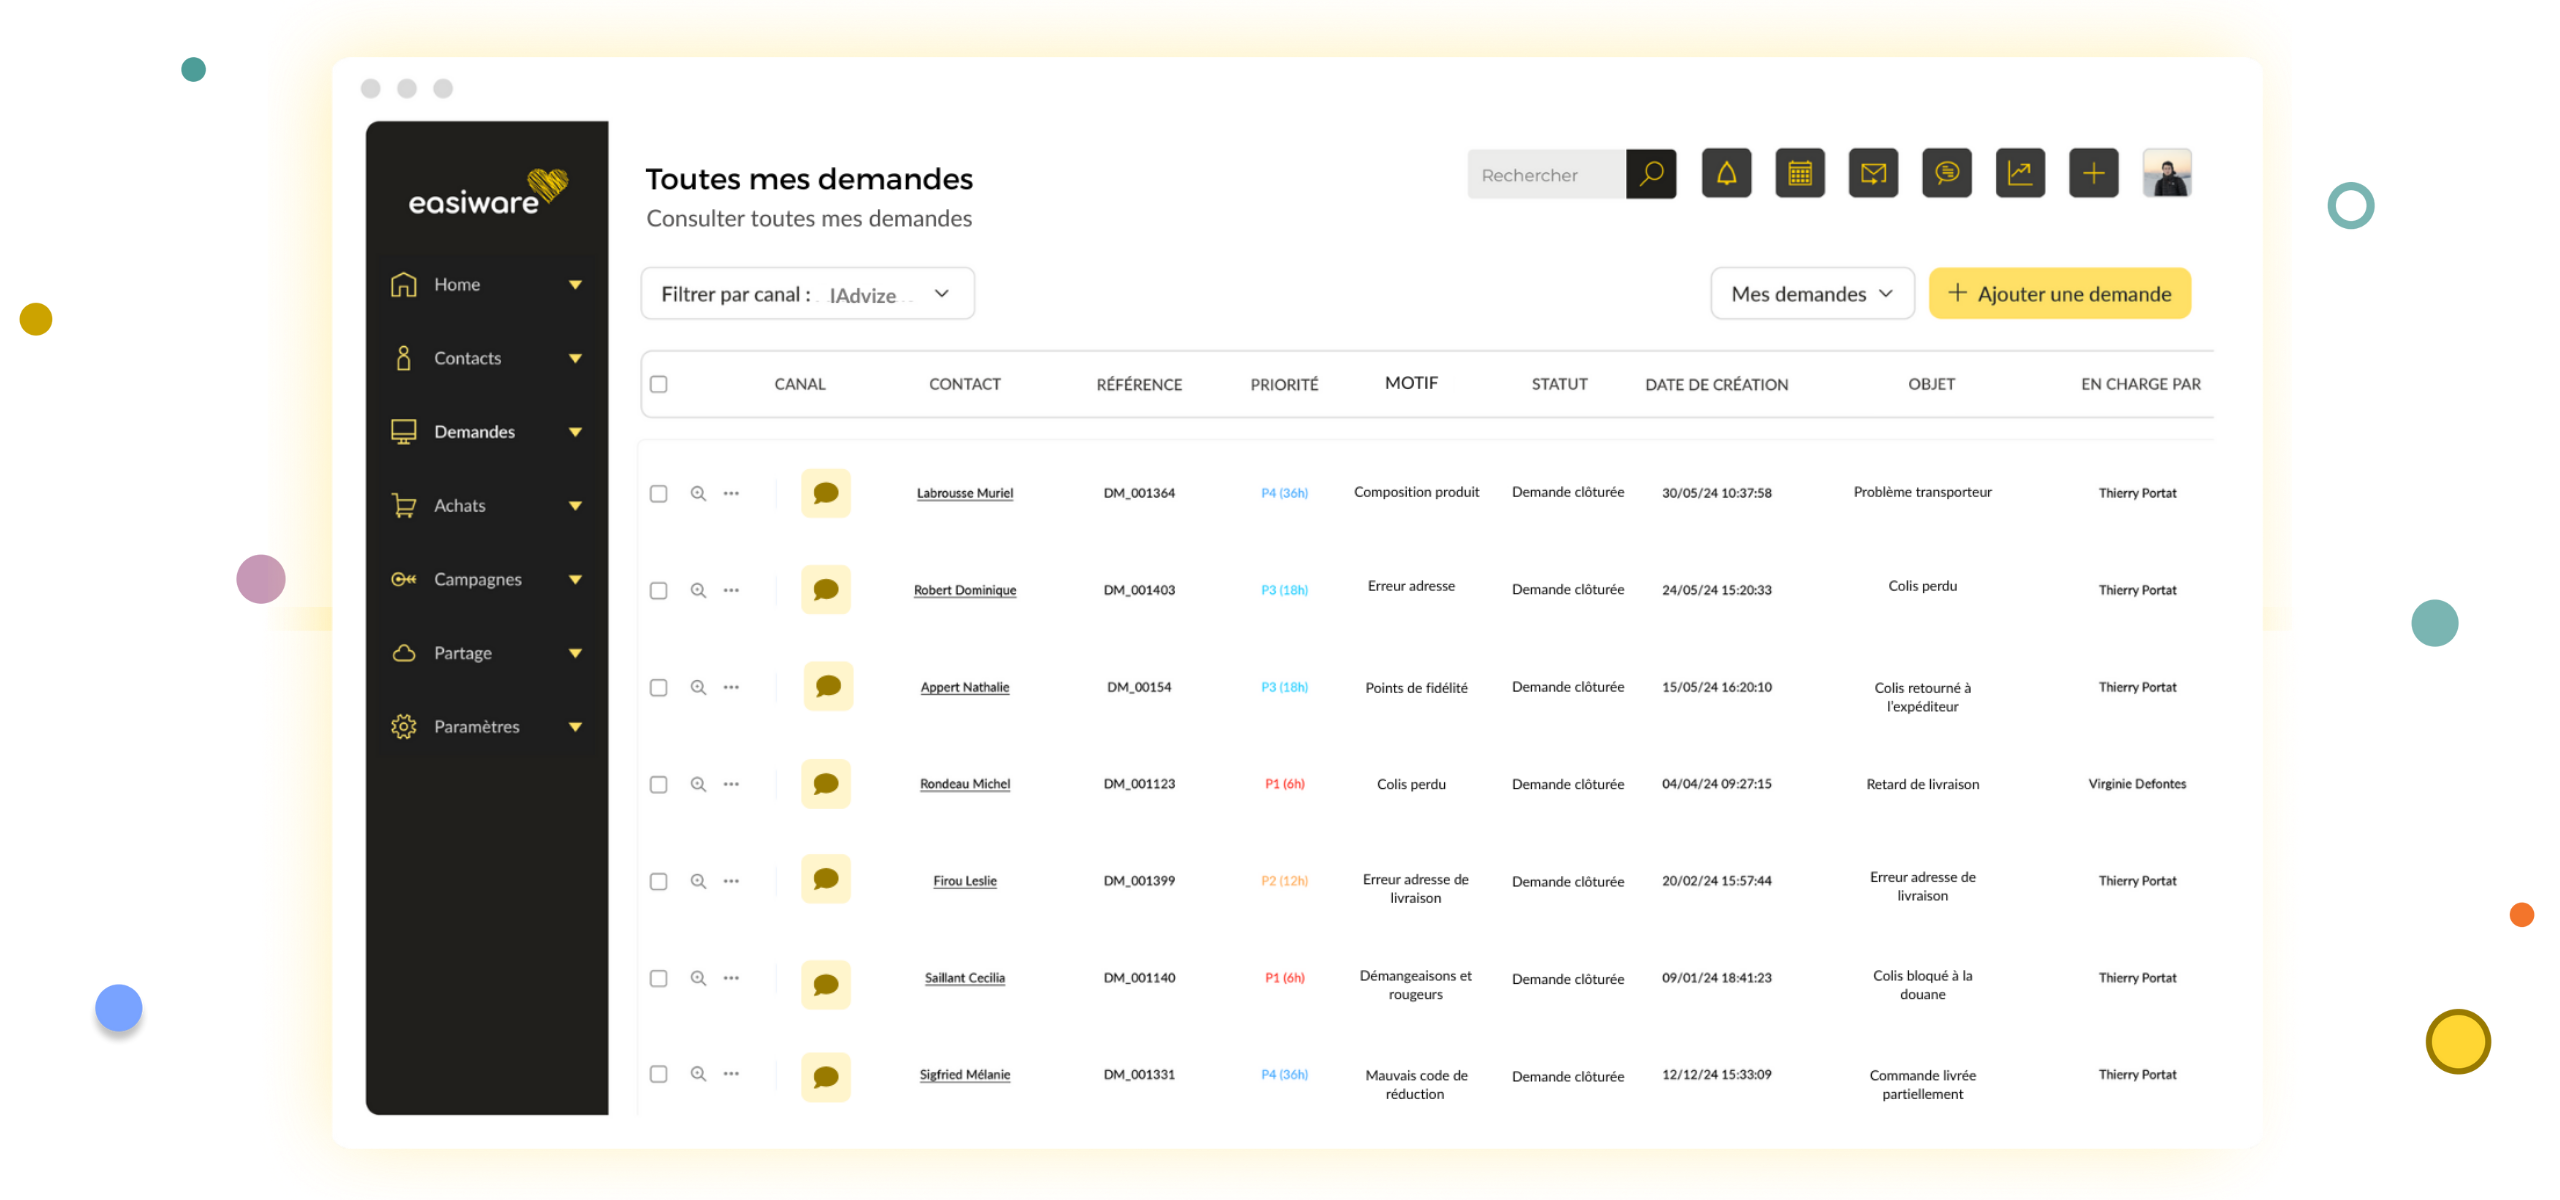Image resolution: width=2560 pixels, height=1200 pixels.
Task: Open the Demandes sidebar menu
Action: (474, 432)
